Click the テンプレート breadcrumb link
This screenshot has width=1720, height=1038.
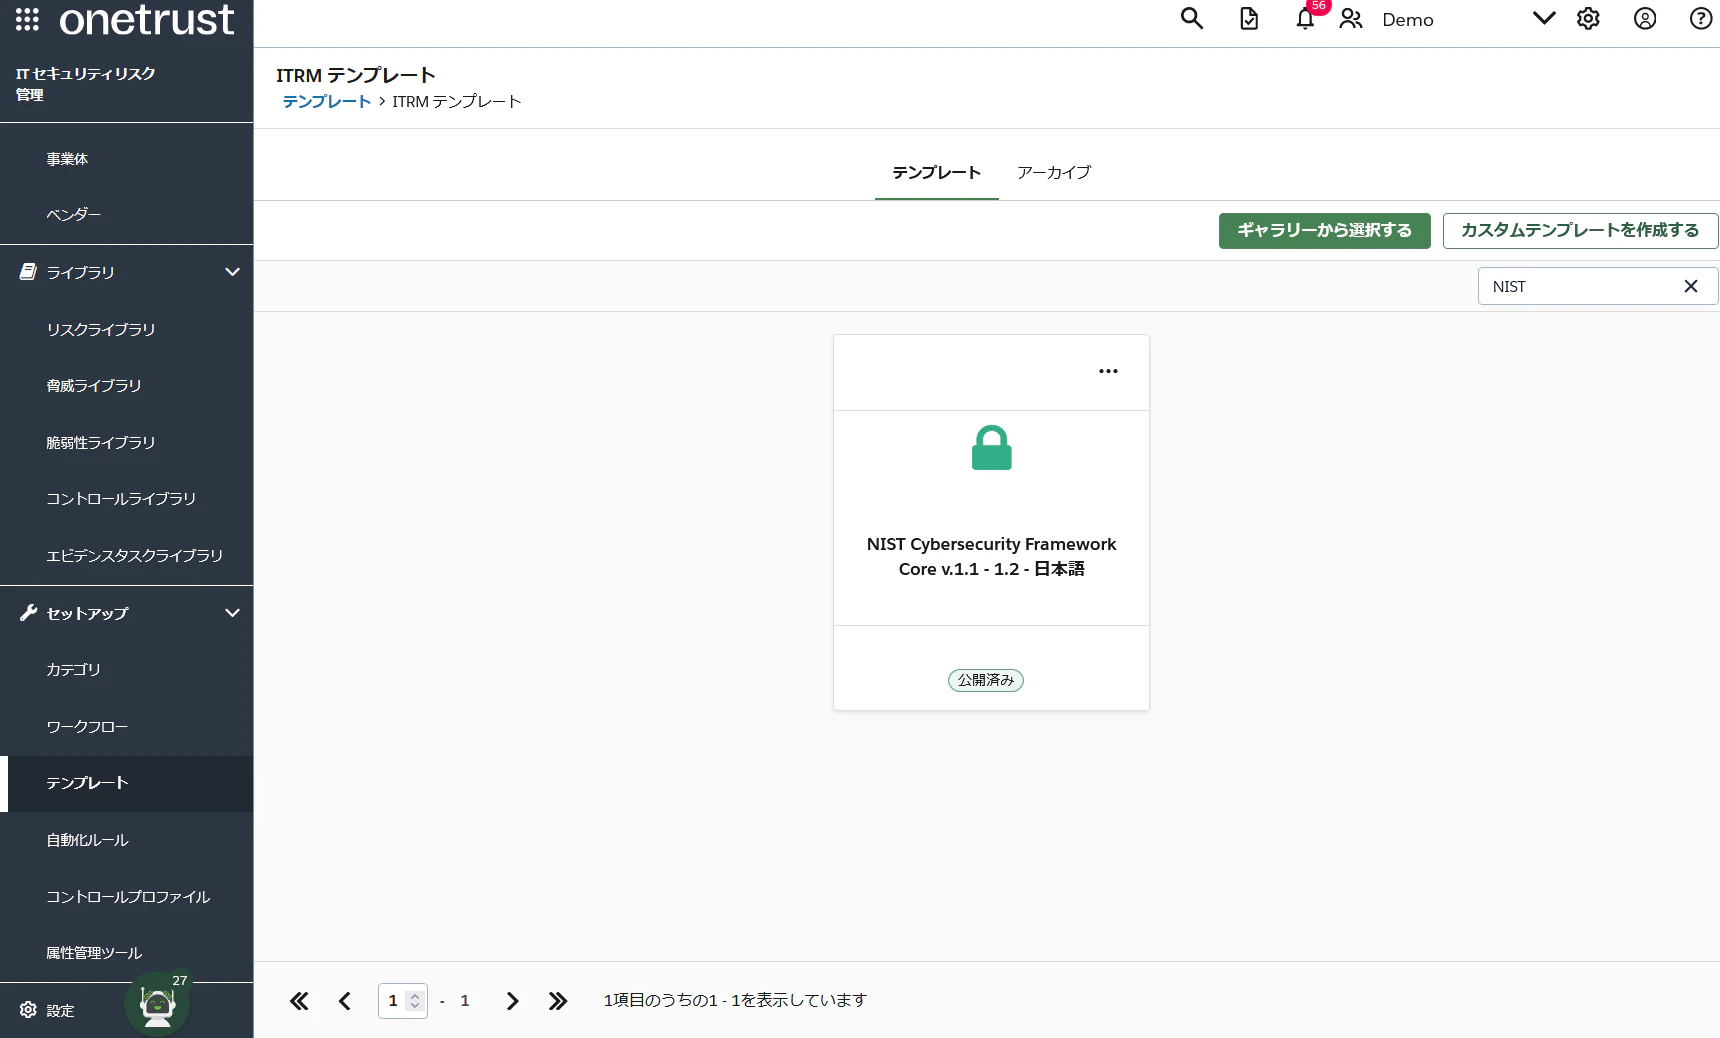(327, 102)
